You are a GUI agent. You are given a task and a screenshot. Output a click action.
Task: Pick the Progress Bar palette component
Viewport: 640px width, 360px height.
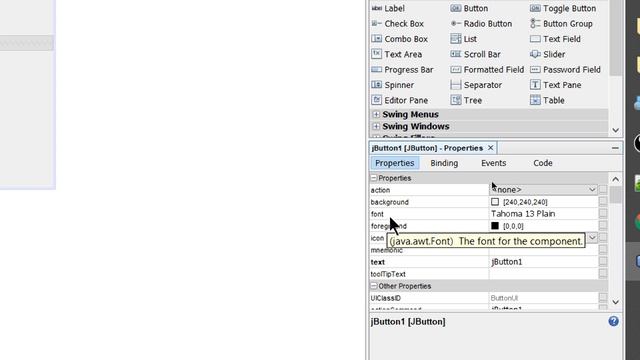[402, 70]
